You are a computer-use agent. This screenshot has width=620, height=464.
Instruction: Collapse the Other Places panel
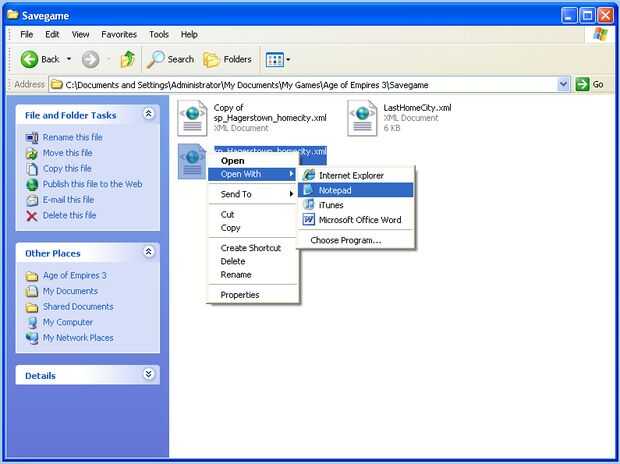[x=149, y=252]
